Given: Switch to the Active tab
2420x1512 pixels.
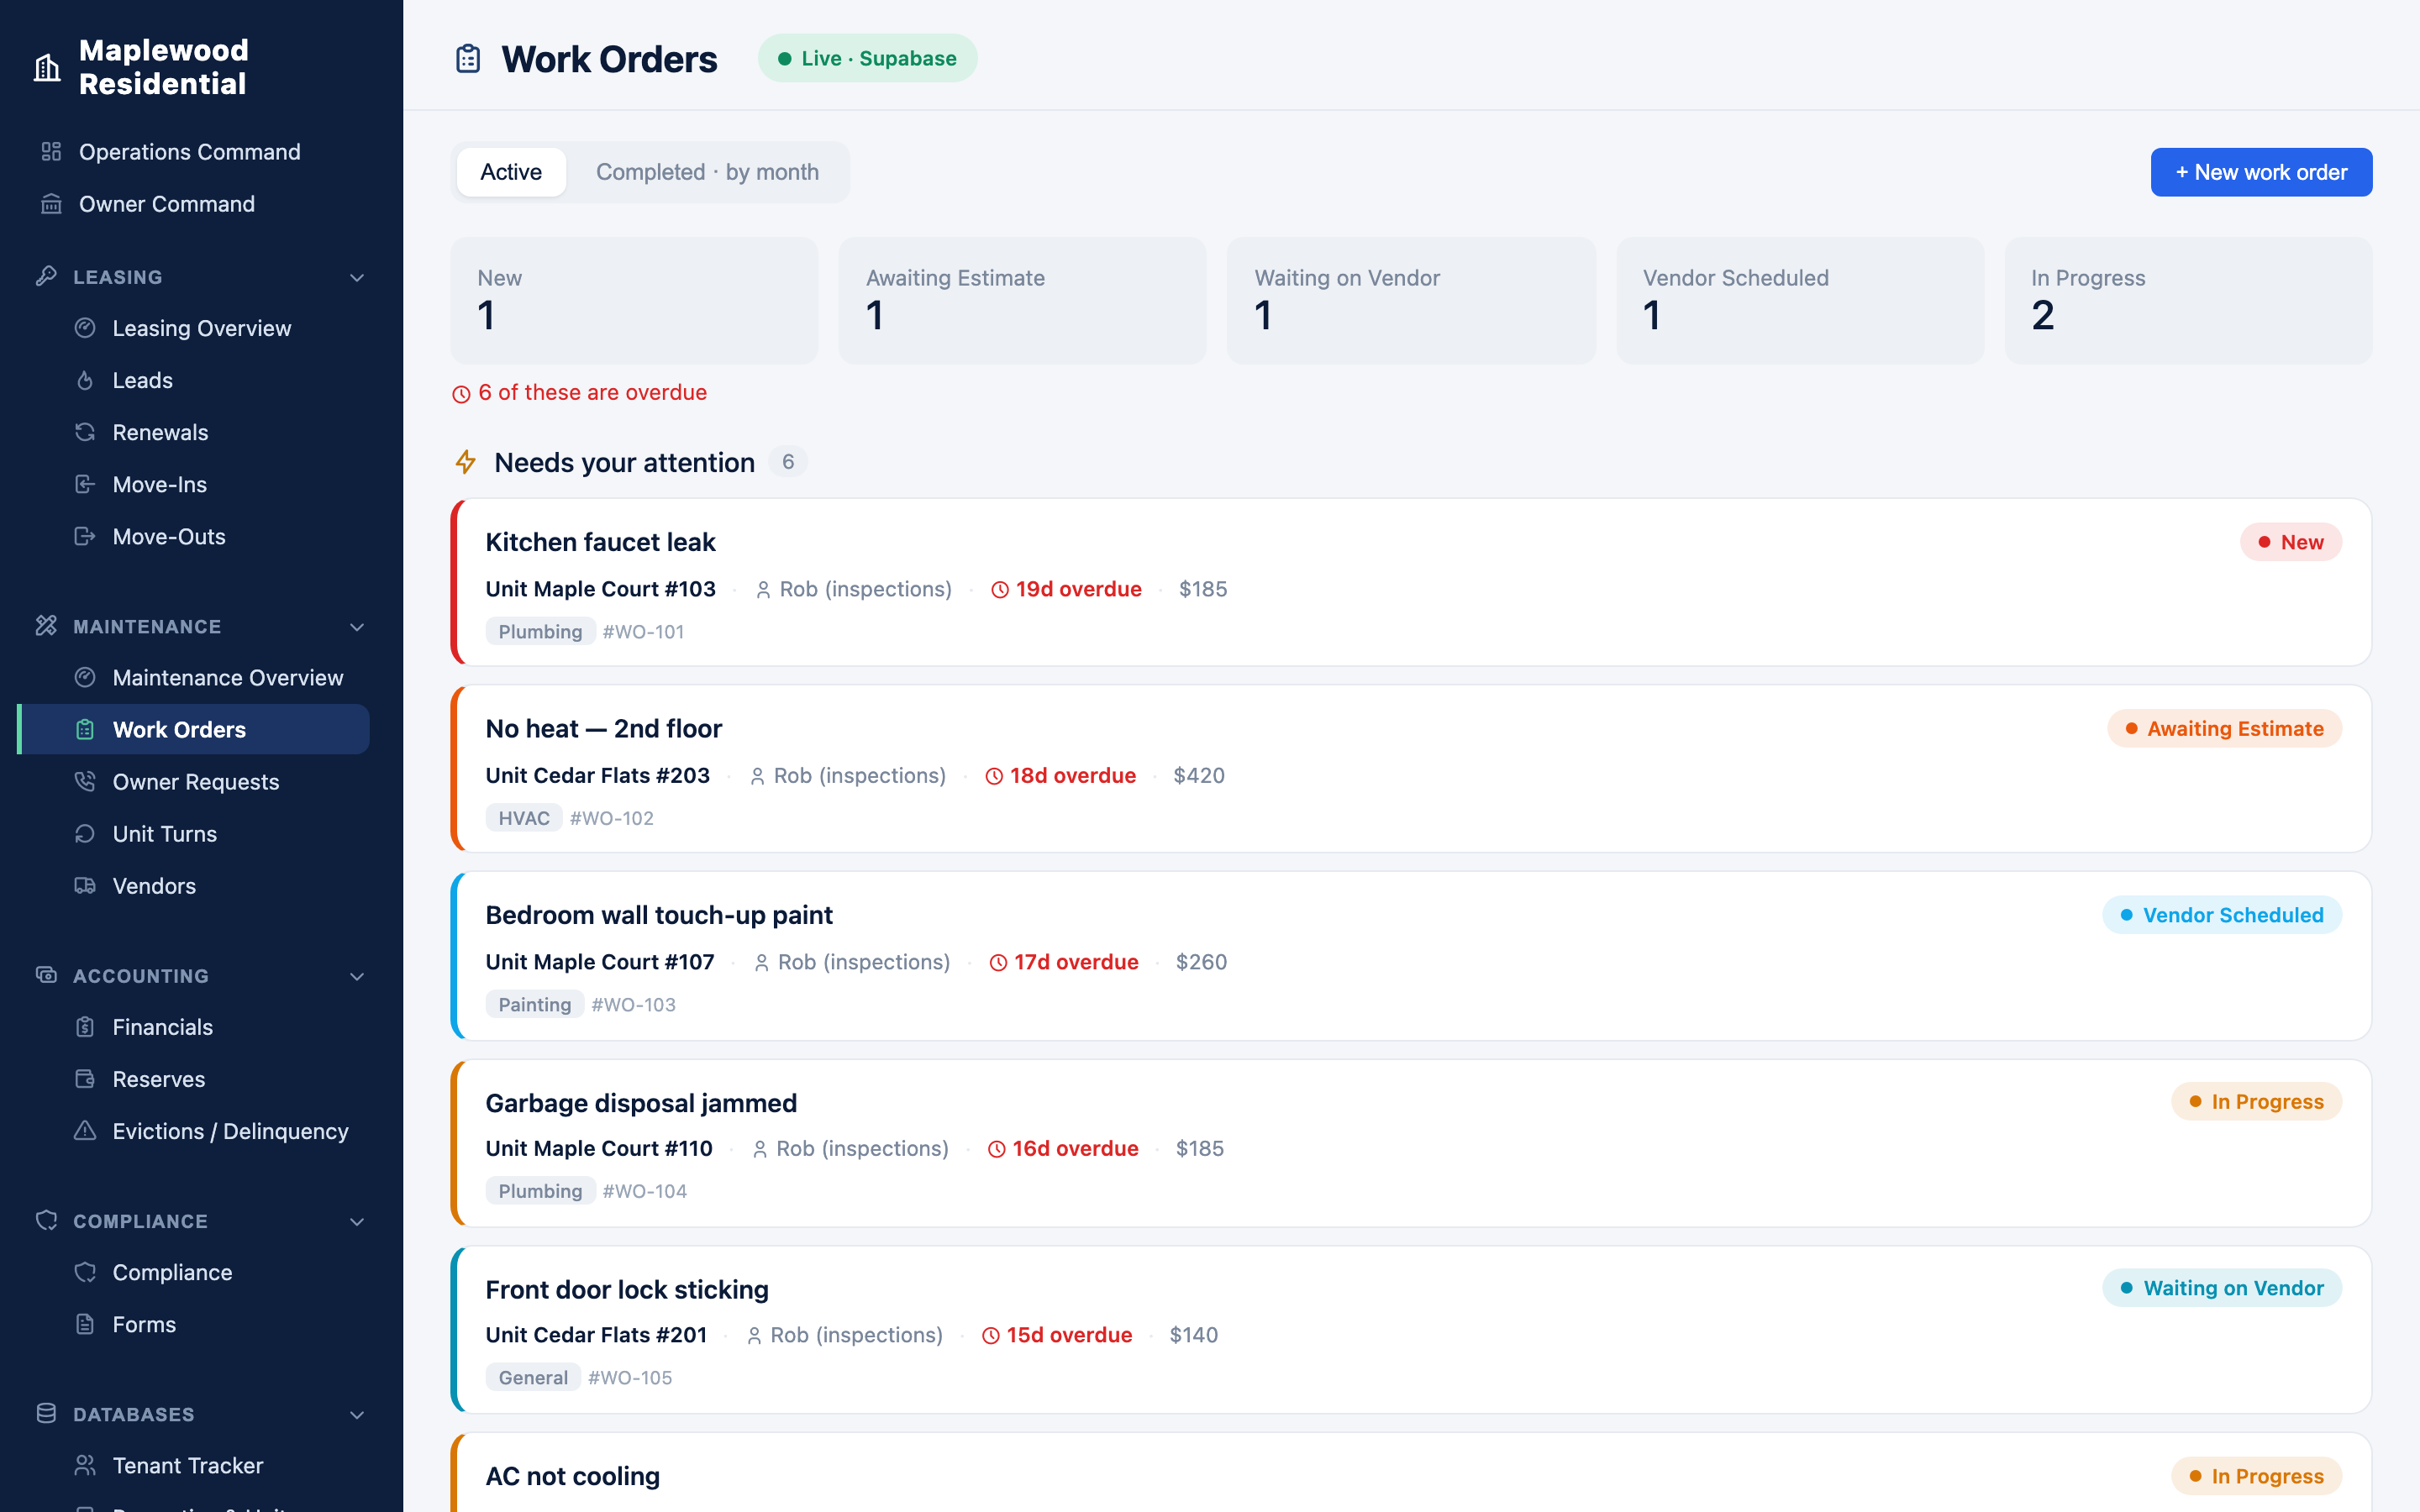Looking at the screenshot, I should [x=511, y=172].
